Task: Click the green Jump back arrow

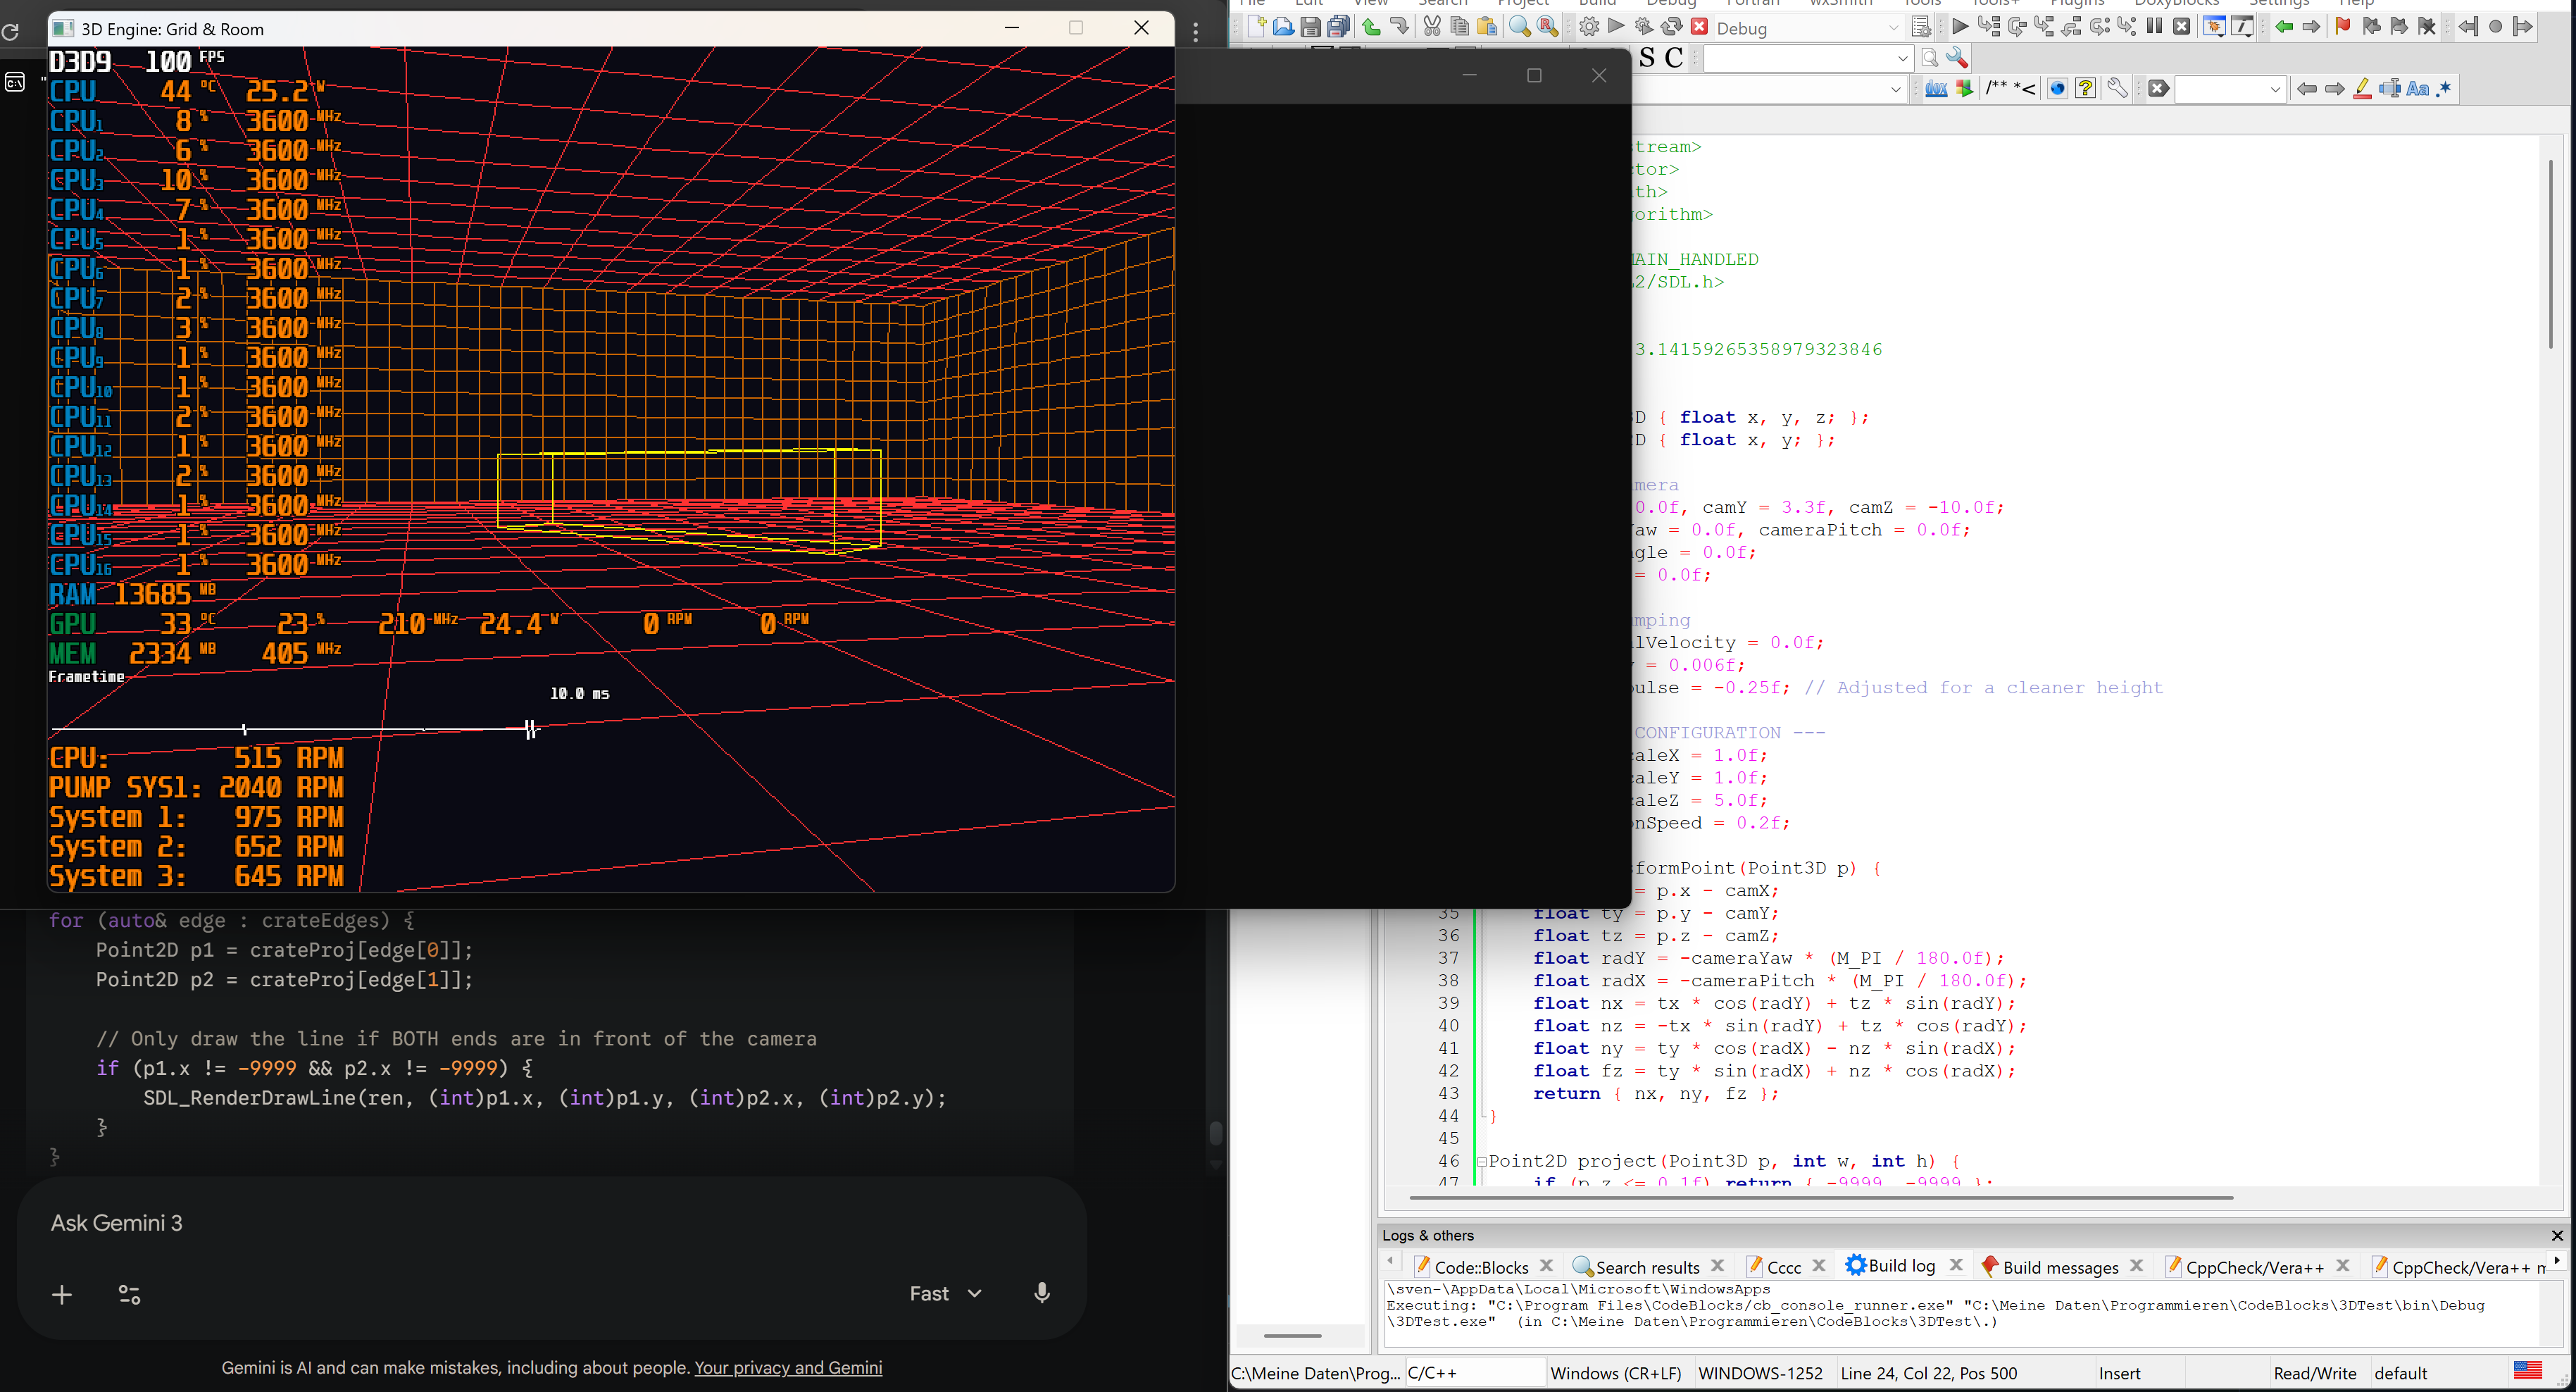Action: (2284, 27)
